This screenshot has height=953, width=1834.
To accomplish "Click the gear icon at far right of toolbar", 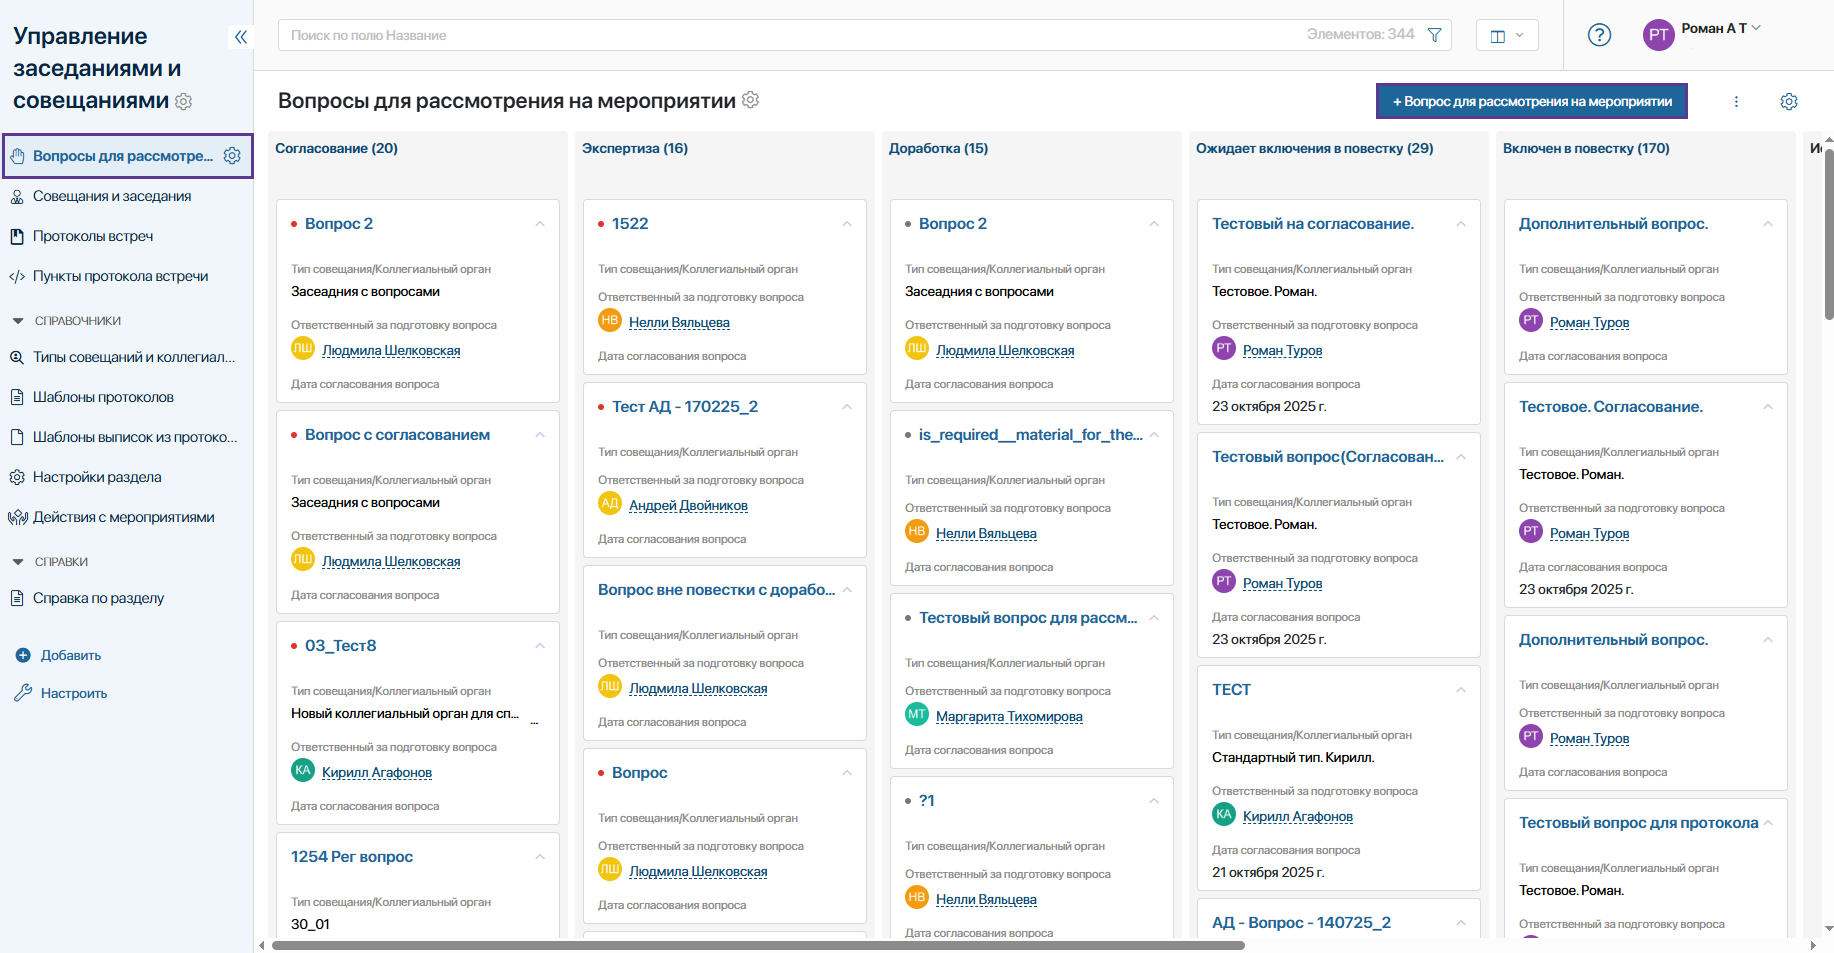I will point(1789,102).
